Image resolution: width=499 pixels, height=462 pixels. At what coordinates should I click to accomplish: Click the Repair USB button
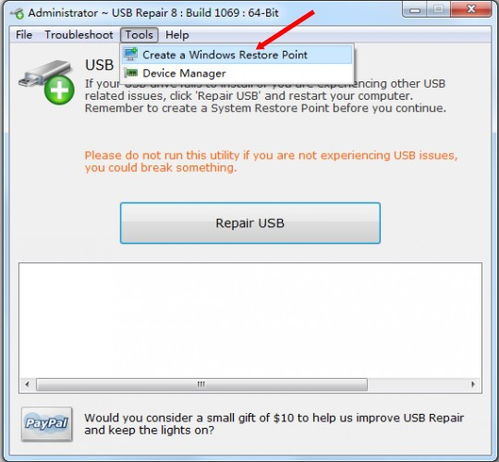click(250, 223)
